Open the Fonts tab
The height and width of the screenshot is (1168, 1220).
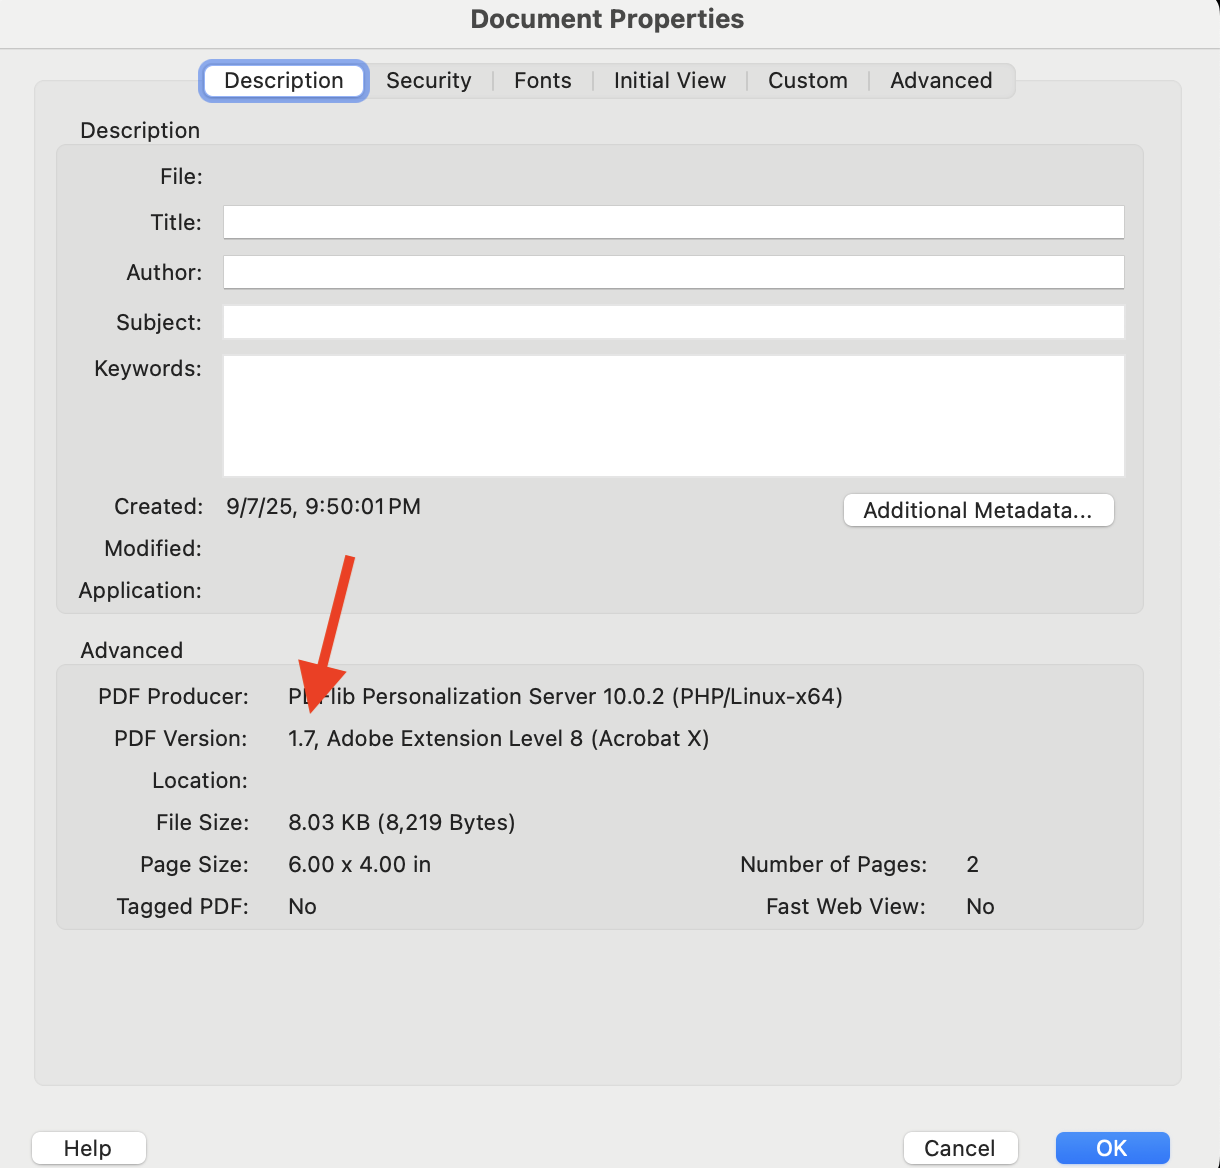click(x=542, y=81)
